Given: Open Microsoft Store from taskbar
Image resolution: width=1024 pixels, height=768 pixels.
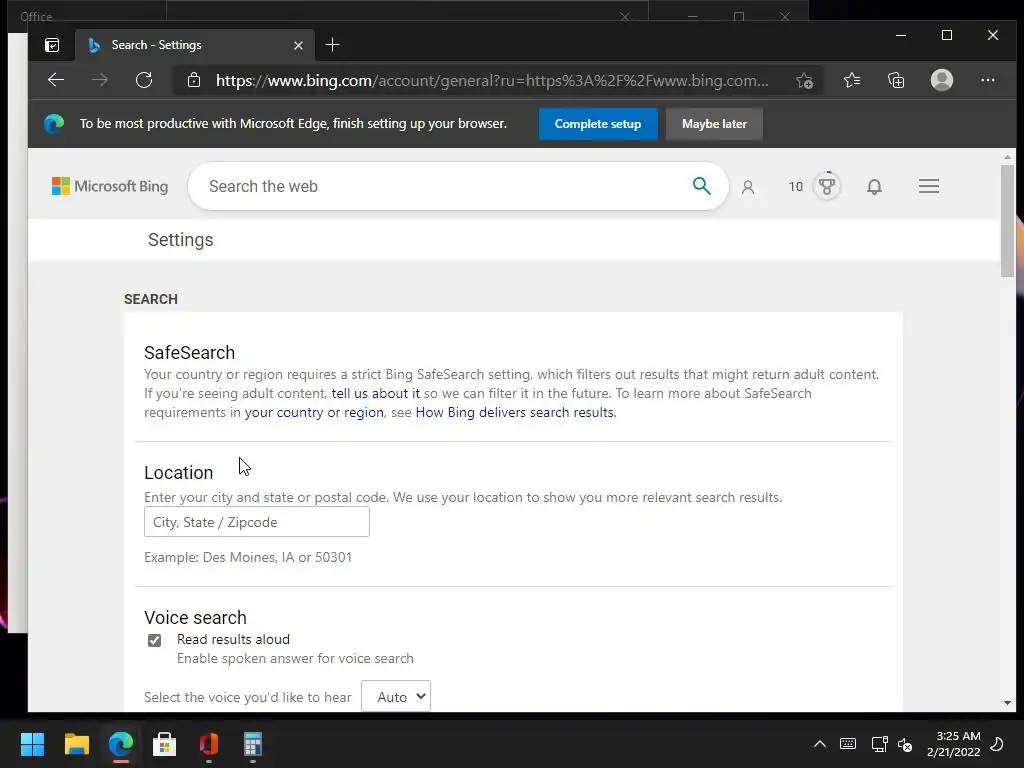Looking at the screenshot, I should 165,744.
